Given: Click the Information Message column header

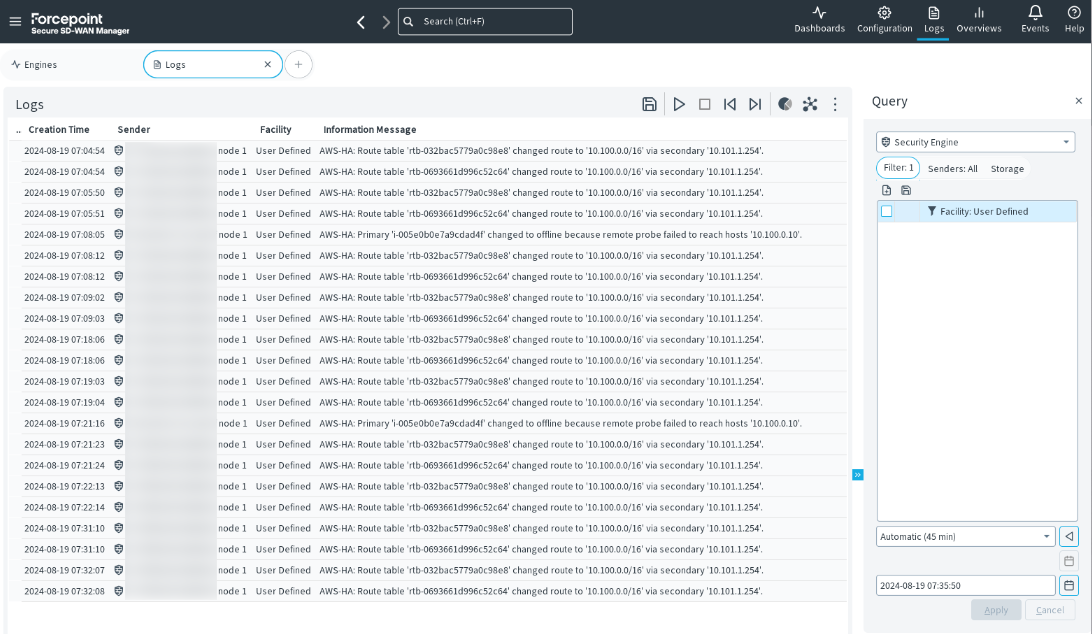Looking at the screenshot, I should coord(370,130).
